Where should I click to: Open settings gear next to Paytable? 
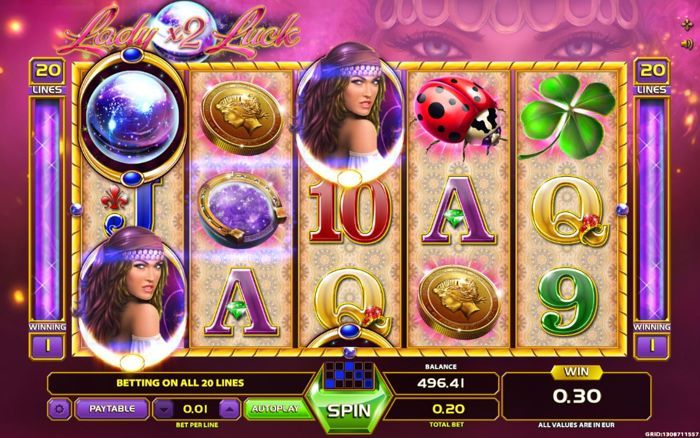click(x=59, y=409)
